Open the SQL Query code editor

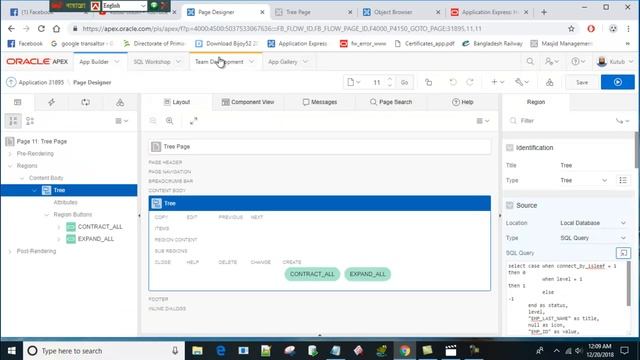[623, 253]
